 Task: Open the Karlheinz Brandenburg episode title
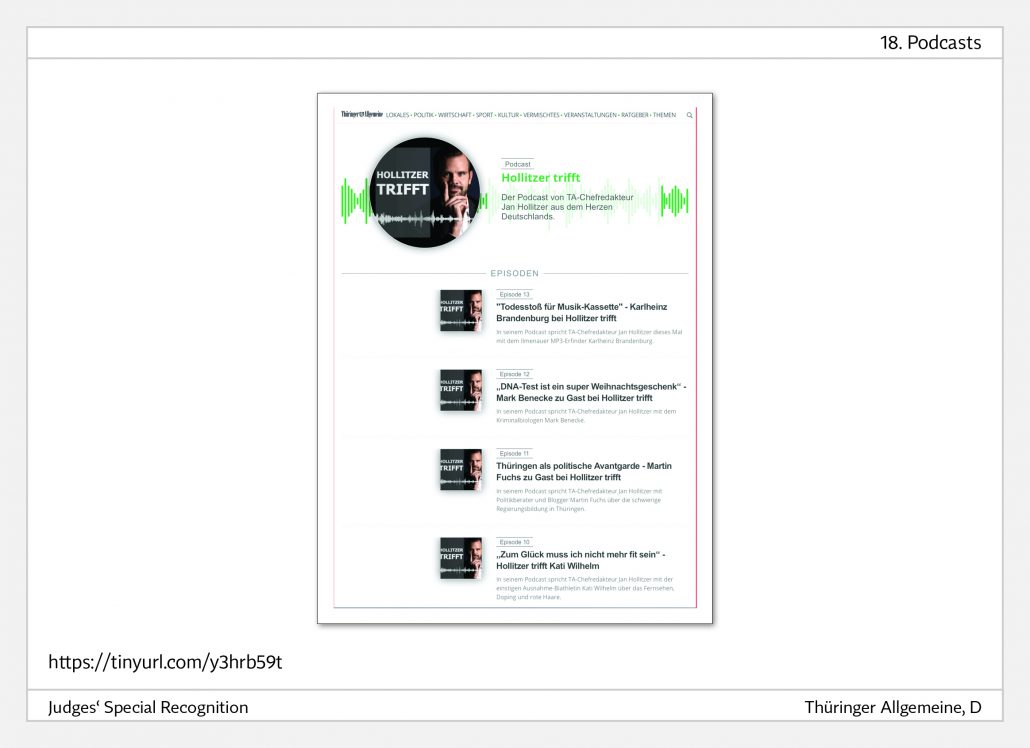tap(581, 313)
